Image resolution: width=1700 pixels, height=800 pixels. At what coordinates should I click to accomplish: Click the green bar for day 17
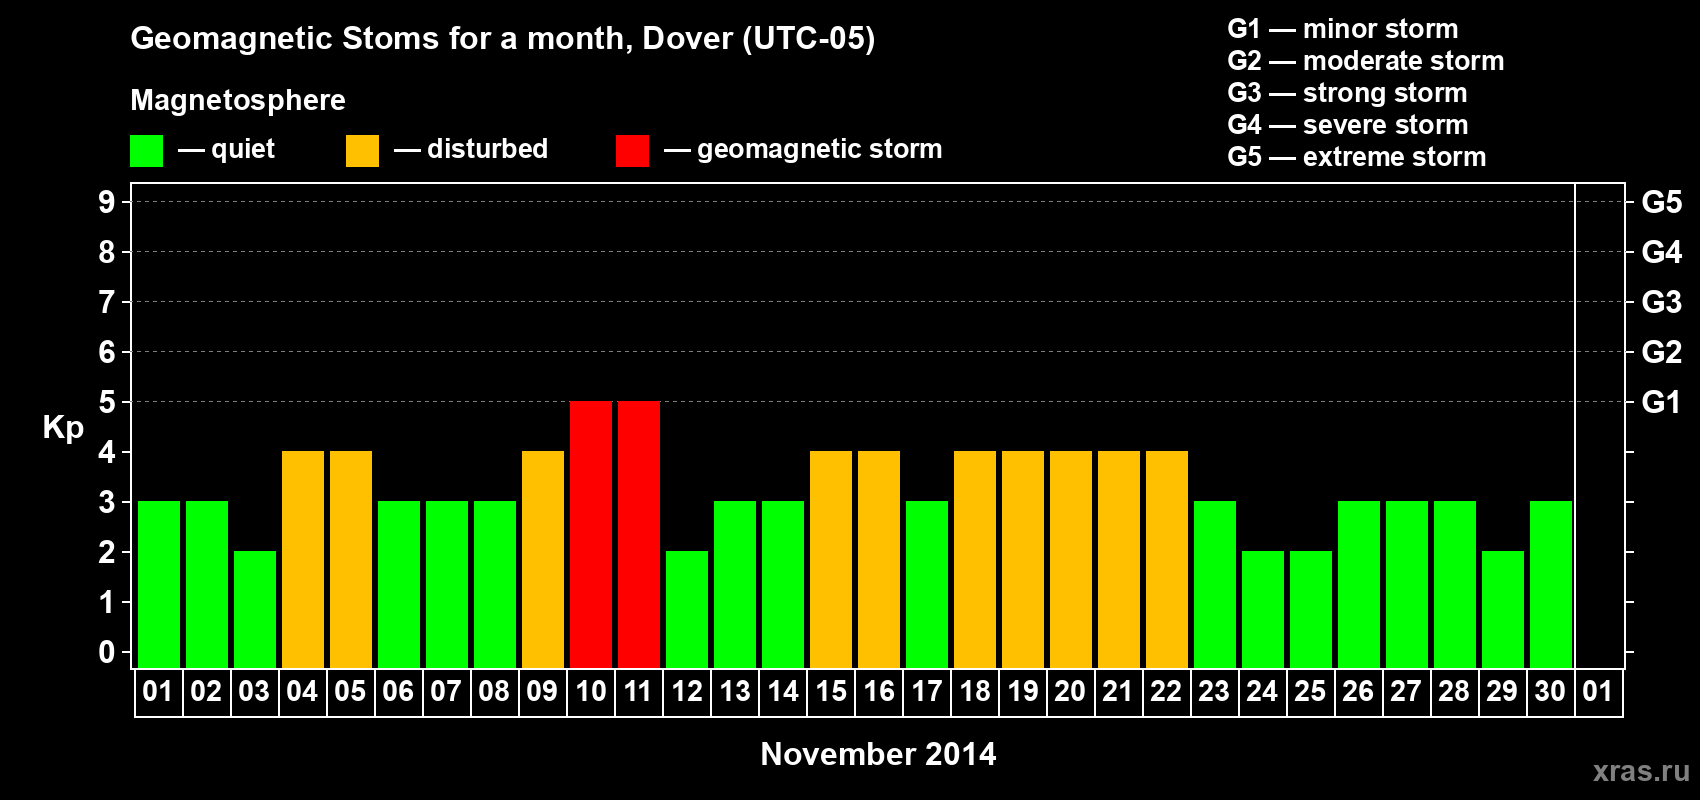click(x=927, y=584)
